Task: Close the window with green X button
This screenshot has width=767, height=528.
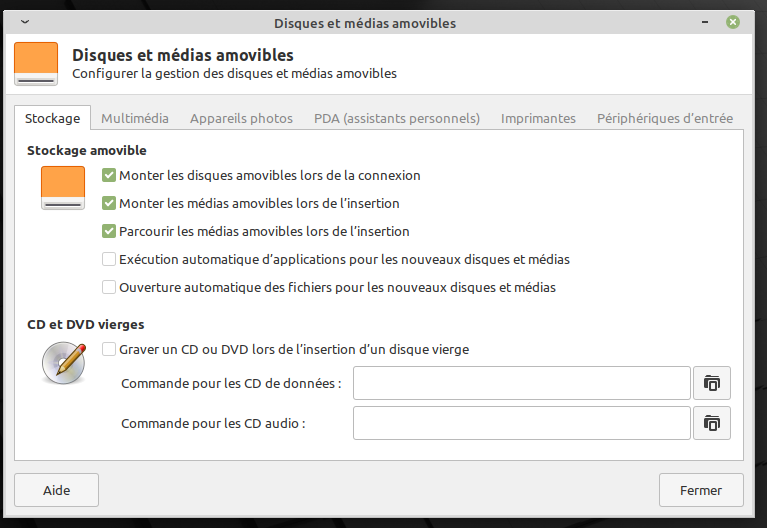Action: [733, 22]
